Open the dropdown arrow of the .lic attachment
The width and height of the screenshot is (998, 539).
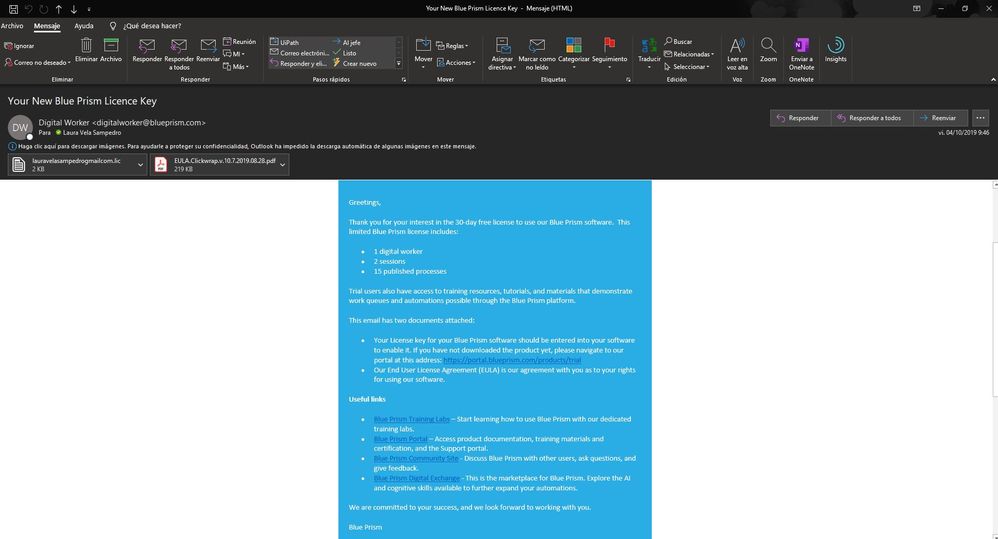pos(141,164)
